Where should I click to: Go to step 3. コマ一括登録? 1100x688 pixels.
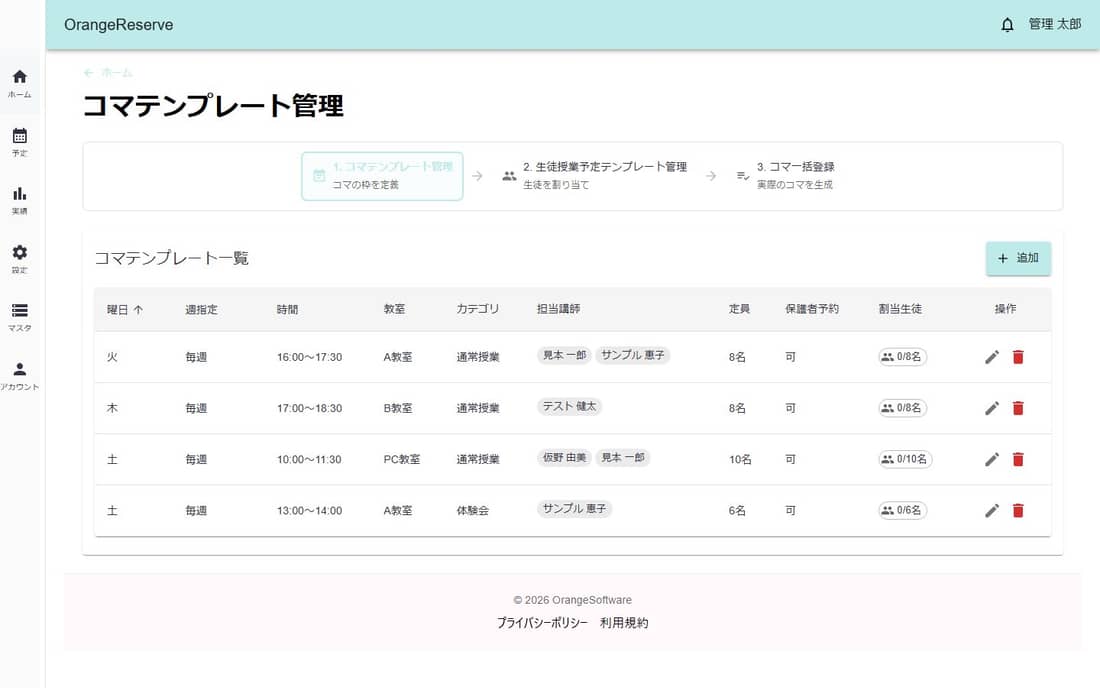(x=785, y=176)
